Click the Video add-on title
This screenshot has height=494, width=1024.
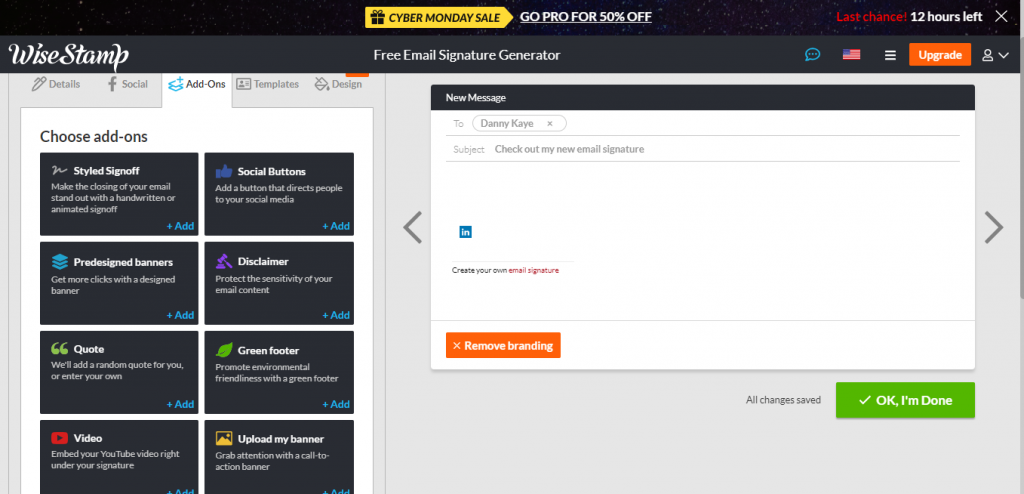coord(88,438)
